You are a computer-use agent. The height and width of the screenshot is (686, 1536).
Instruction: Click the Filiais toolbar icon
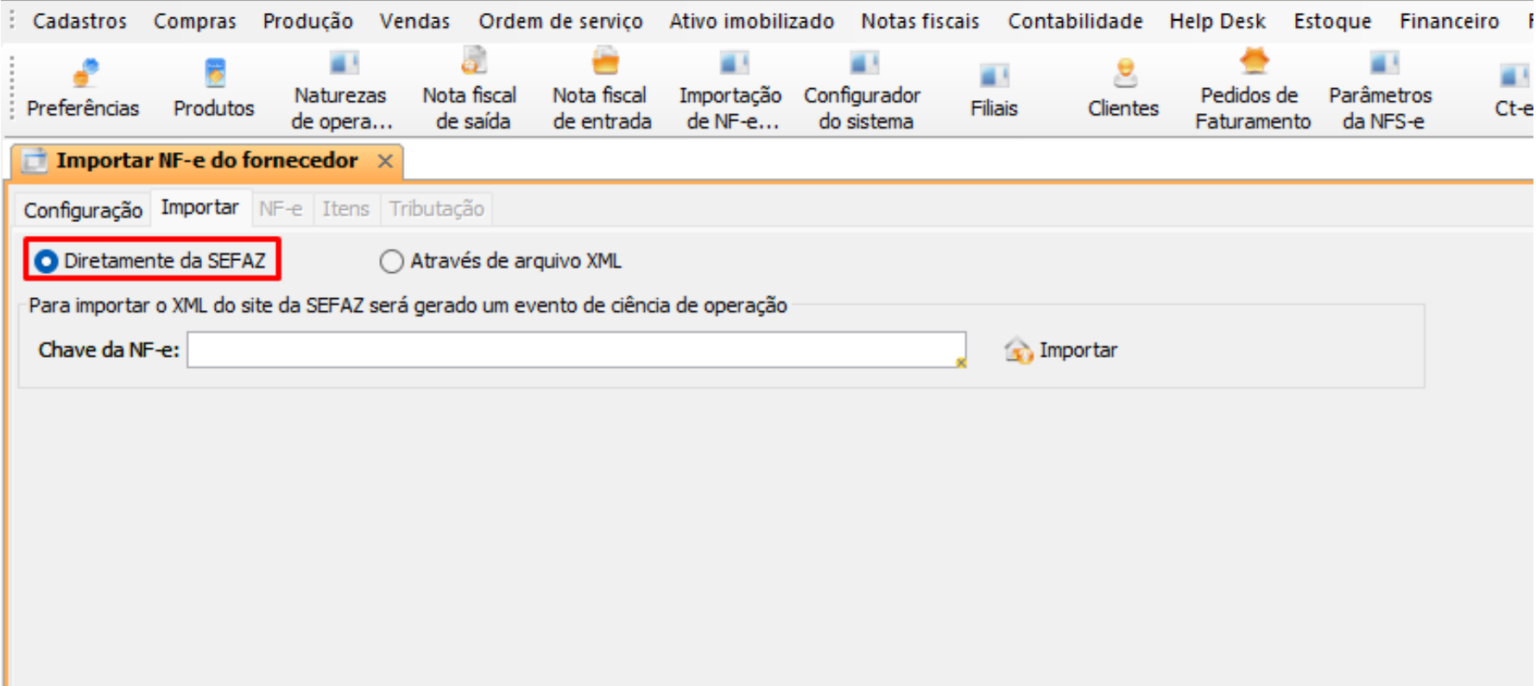(x=993, y=90)
